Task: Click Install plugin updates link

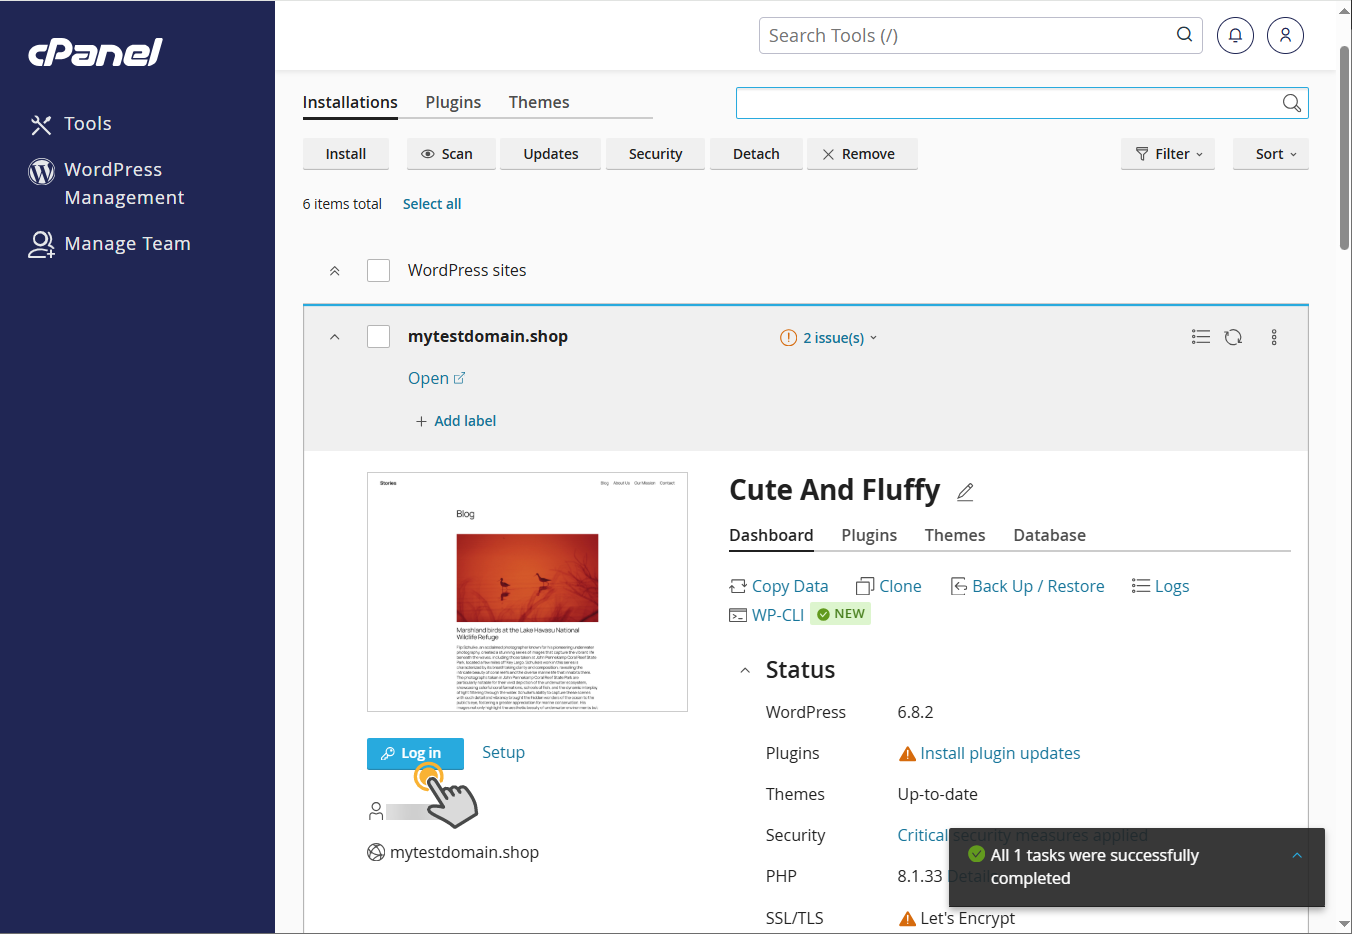Action: point(1000,753)
